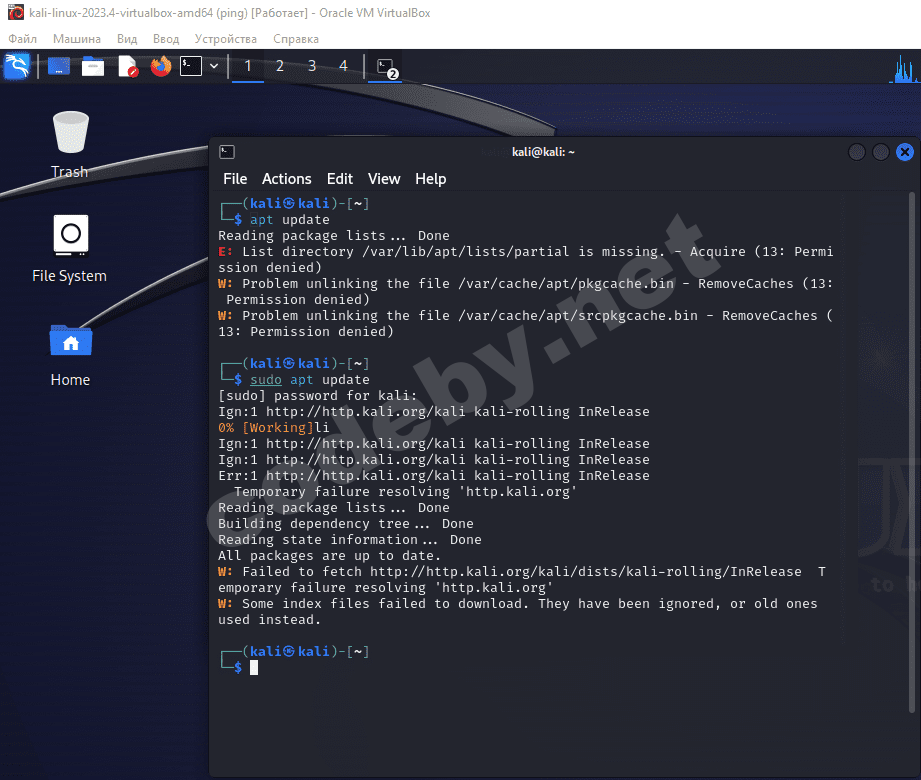Click the CPU graph monitor in the panel
Screen dimensions: 921x780
click(x=904, y=68)
